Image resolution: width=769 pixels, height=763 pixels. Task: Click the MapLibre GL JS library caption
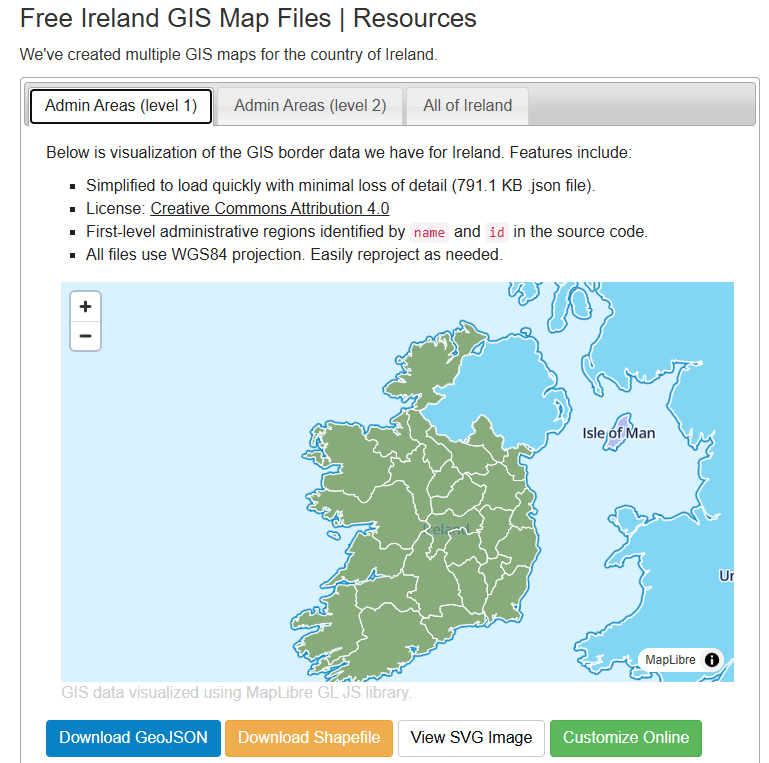click(236, 692)
